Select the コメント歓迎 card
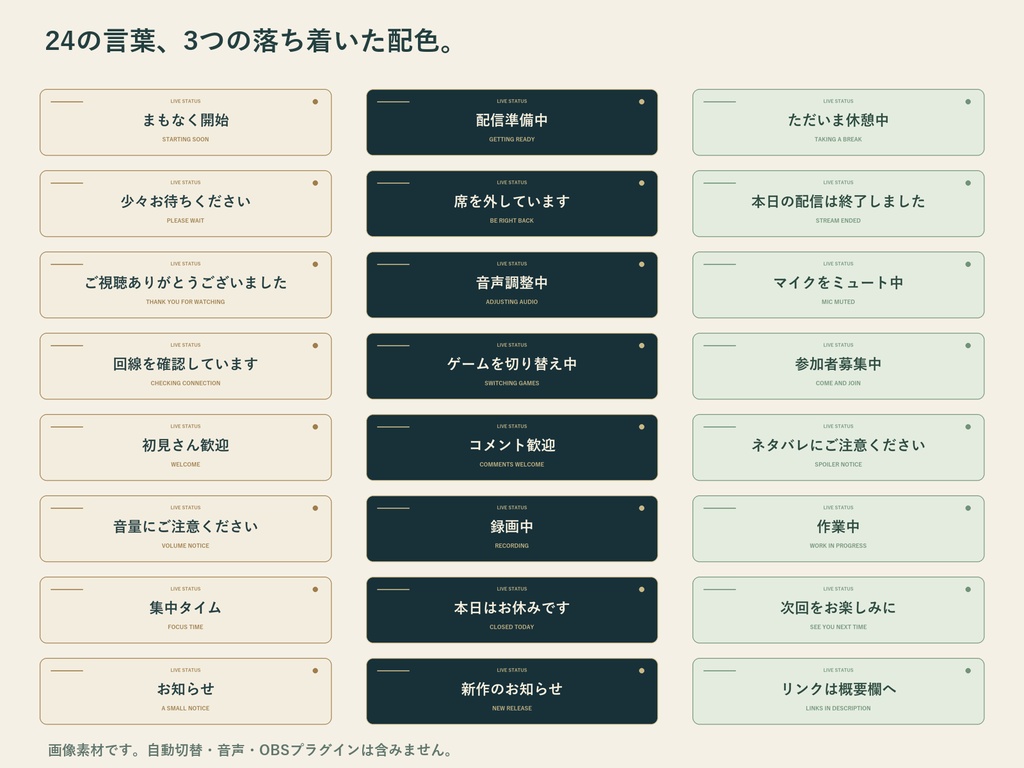The height and width of the screenshot is (768, 1024). (x=512, y=447)
